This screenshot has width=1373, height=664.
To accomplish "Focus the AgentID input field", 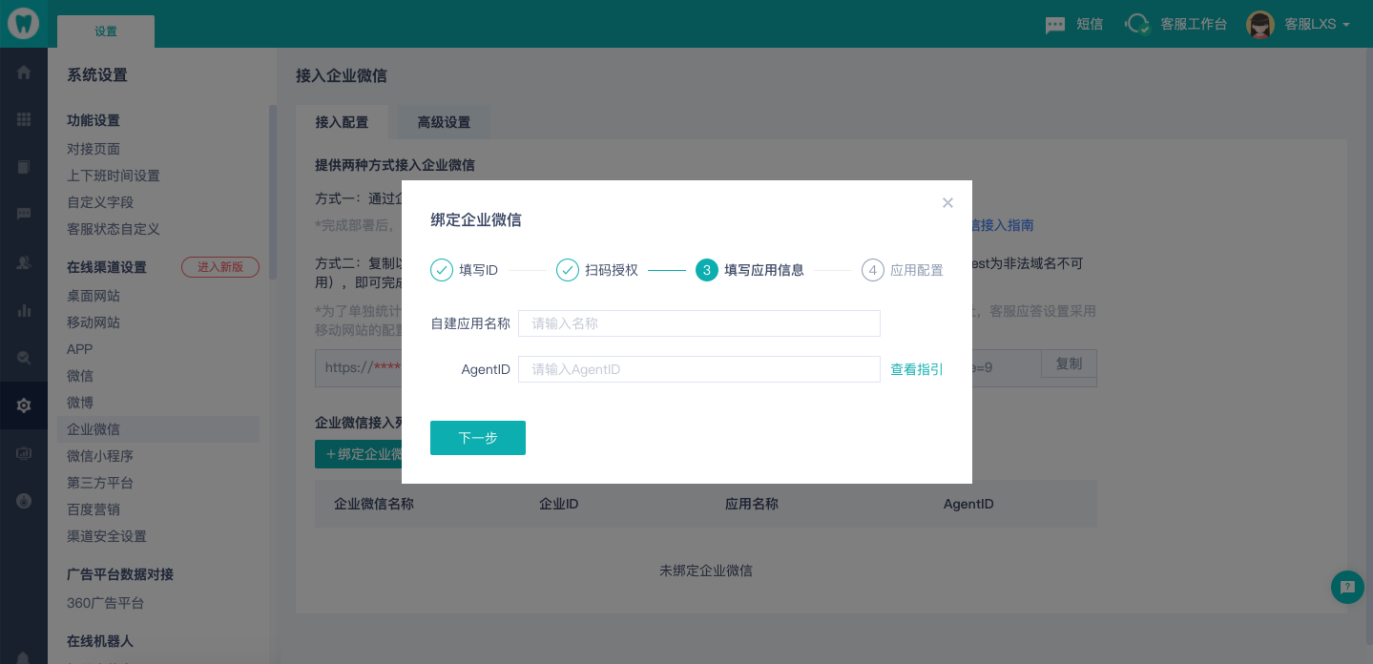I will coord(699,369).
